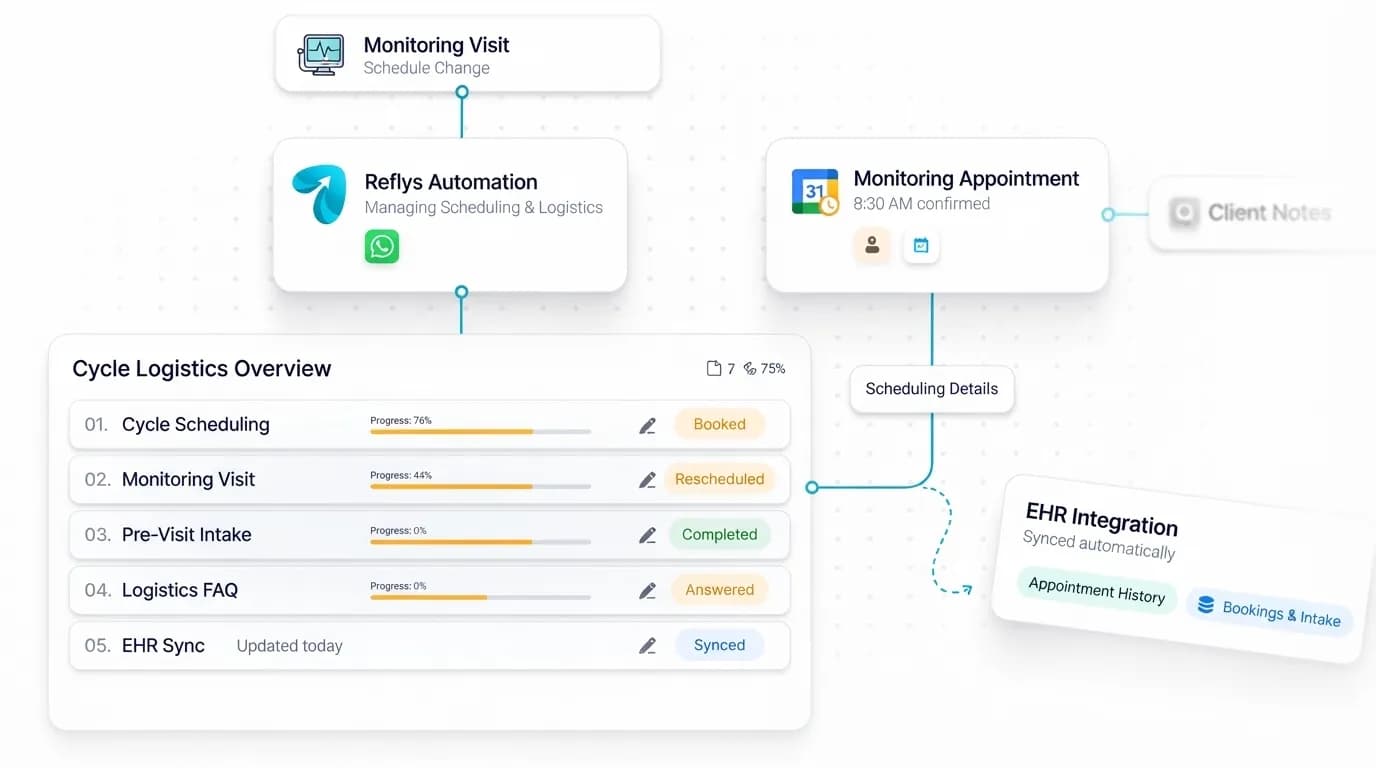The height and width of the screenshot is (768, 1376).
Task: Edit the Cycle Scheduling row with pencil icon
Action: tap(648, 425)
